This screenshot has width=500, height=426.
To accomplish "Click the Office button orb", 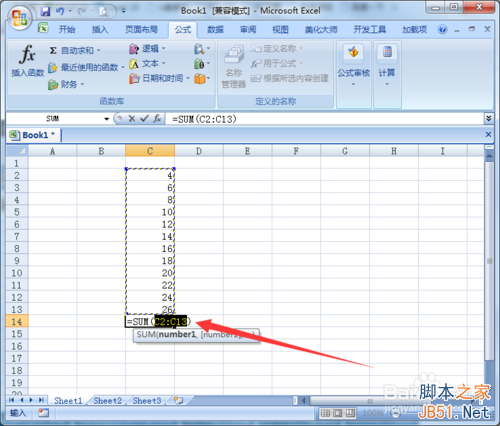I will click(x=19, y=17).
